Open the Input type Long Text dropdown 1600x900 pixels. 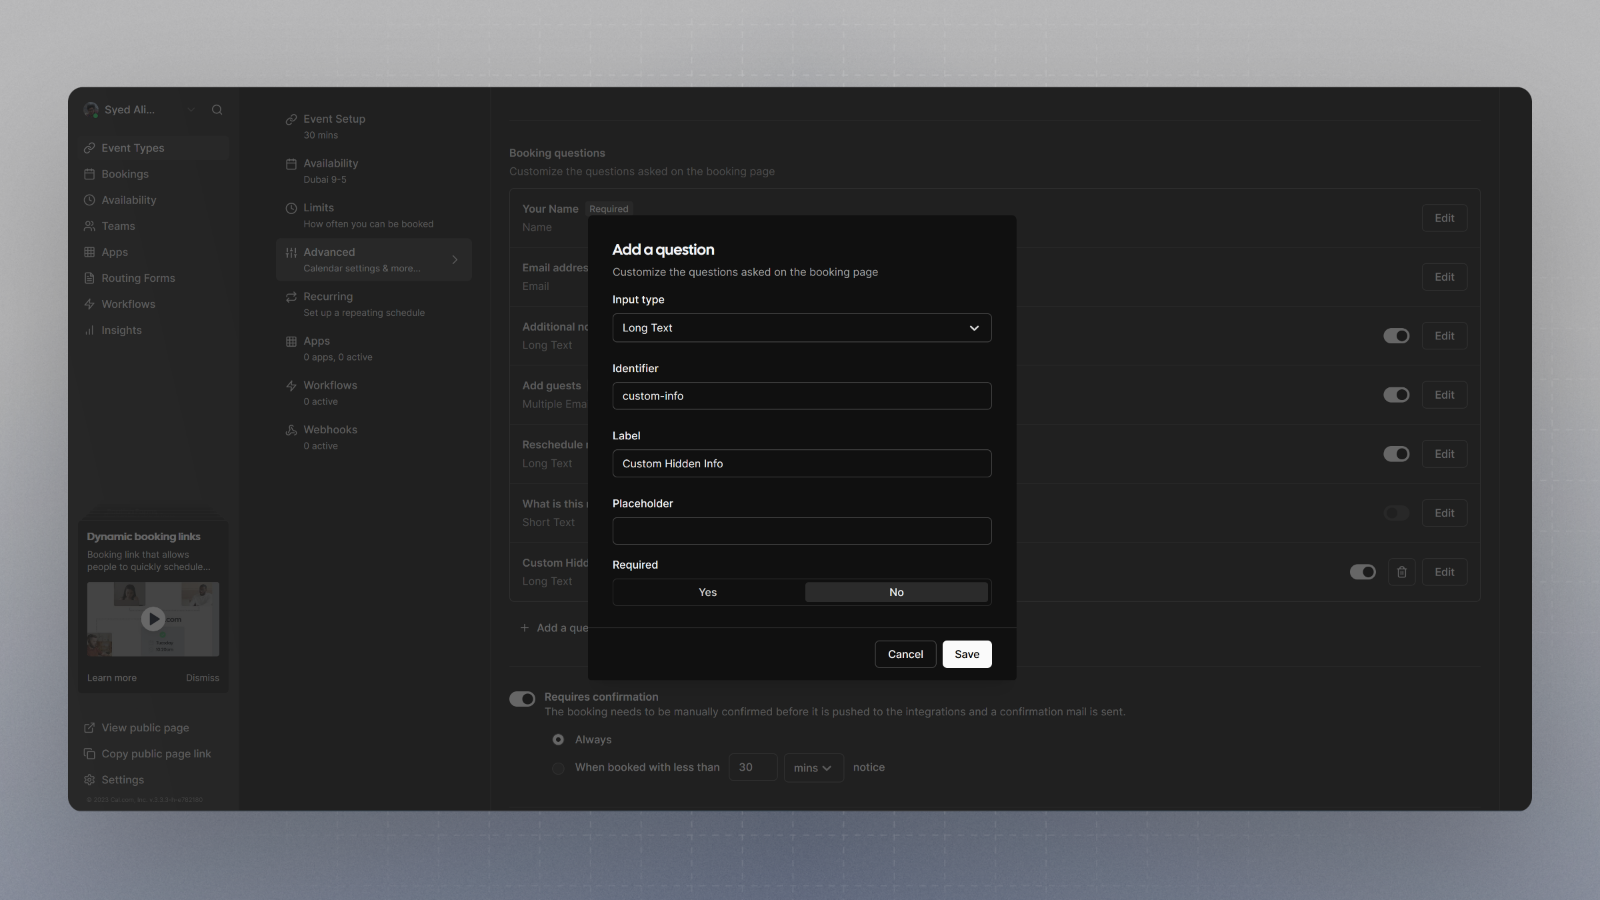click(801, 328)
